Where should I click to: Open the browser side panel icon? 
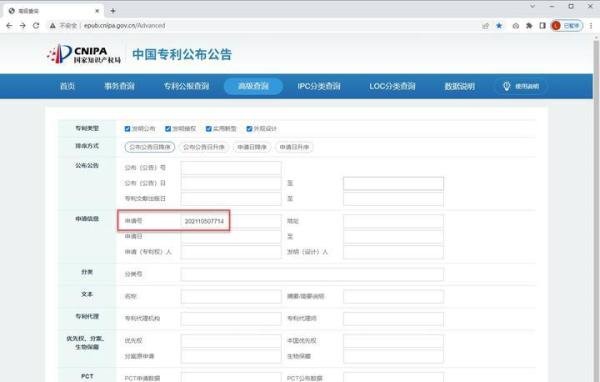[542, 26]
